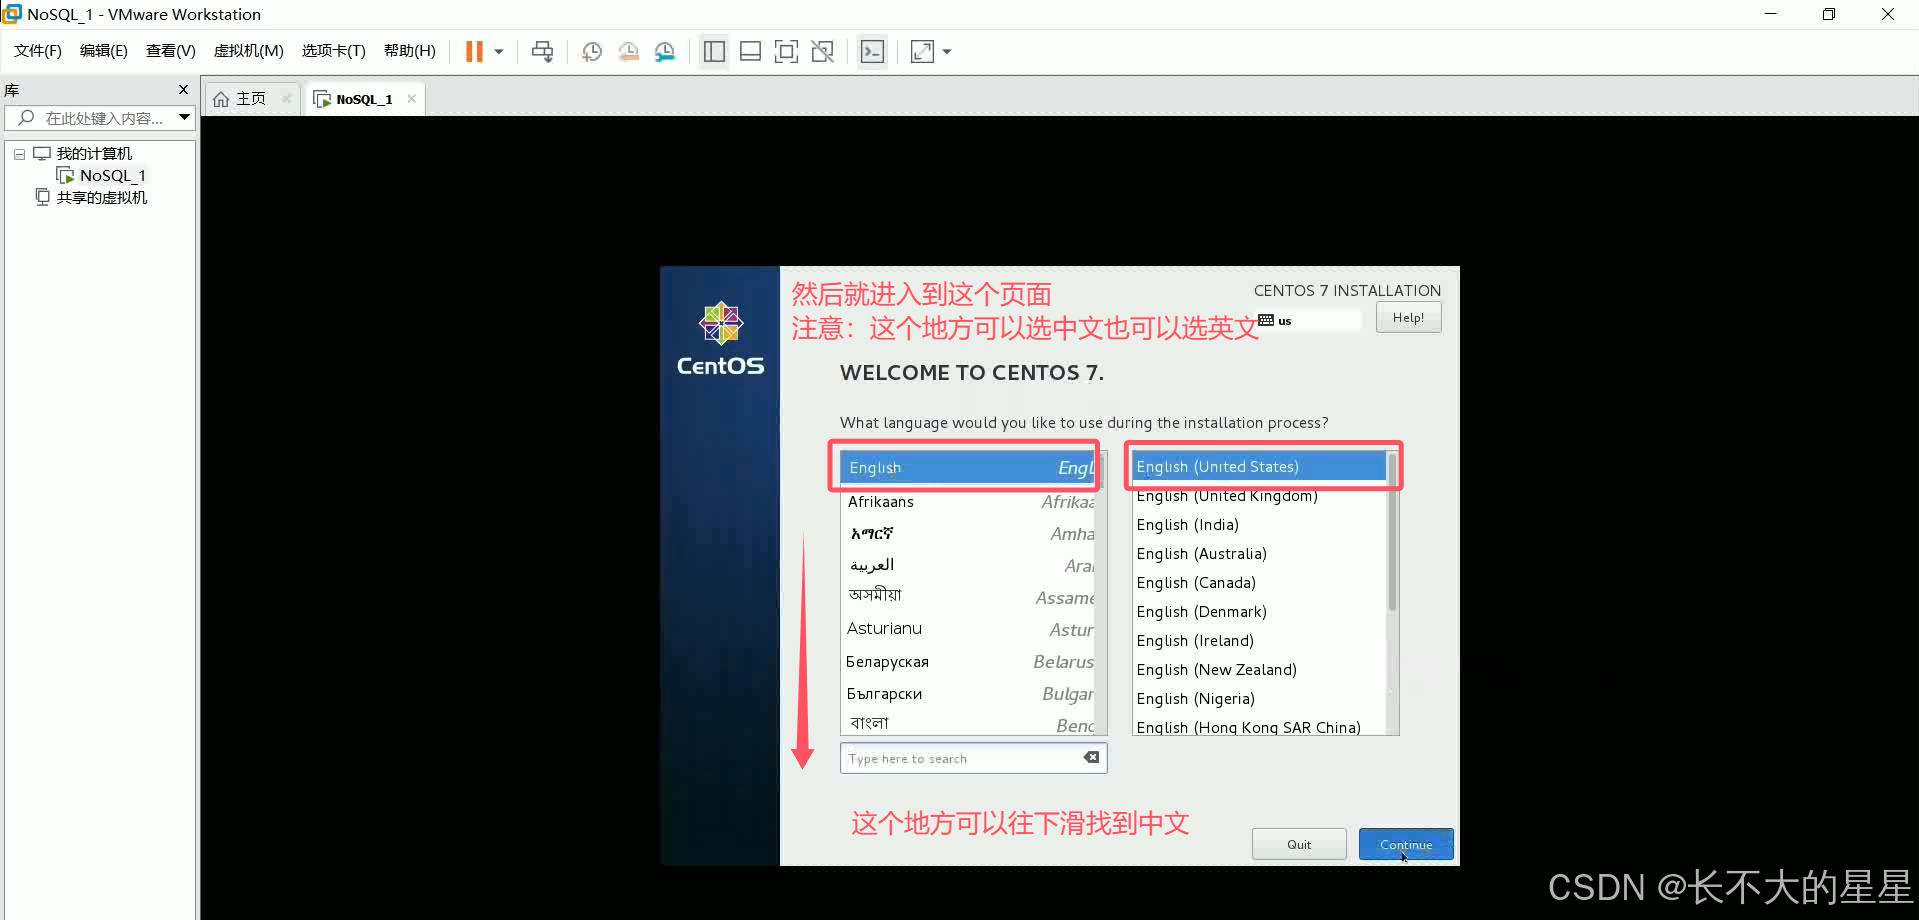Collapse the 我的计算机 tree node

tap(19, 154)
